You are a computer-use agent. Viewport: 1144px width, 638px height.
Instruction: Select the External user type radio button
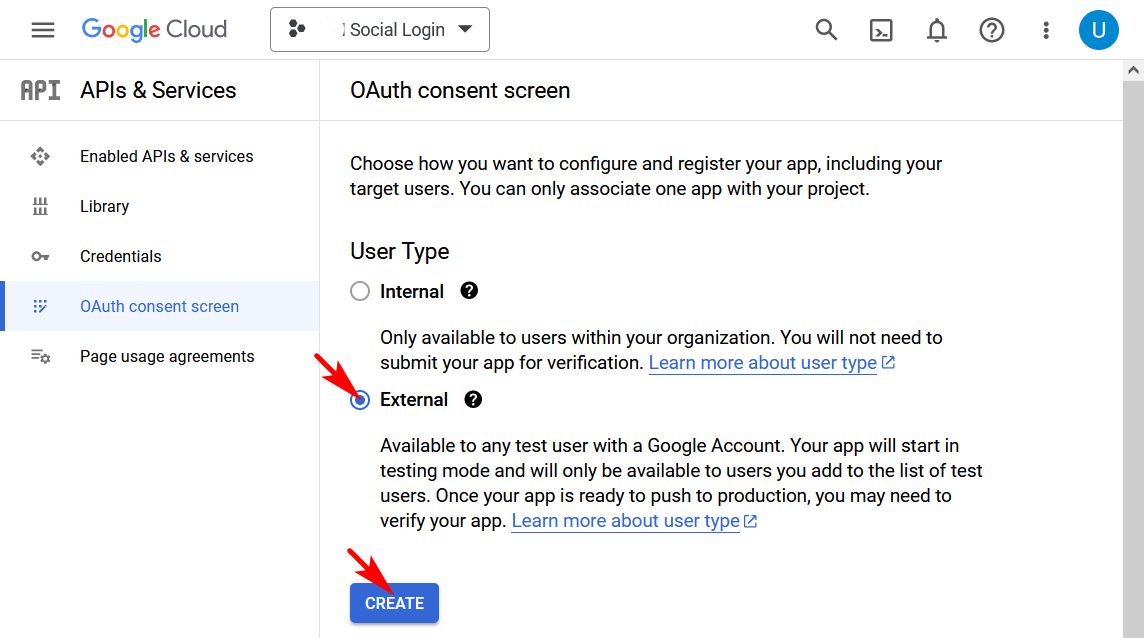(360, 399)
